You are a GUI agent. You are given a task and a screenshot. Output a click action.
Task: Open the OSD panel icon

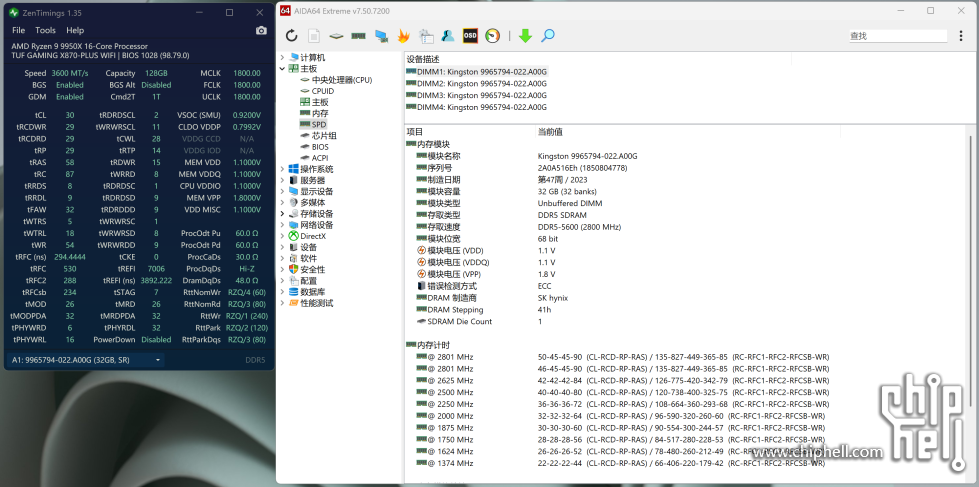tap(470, 36)
